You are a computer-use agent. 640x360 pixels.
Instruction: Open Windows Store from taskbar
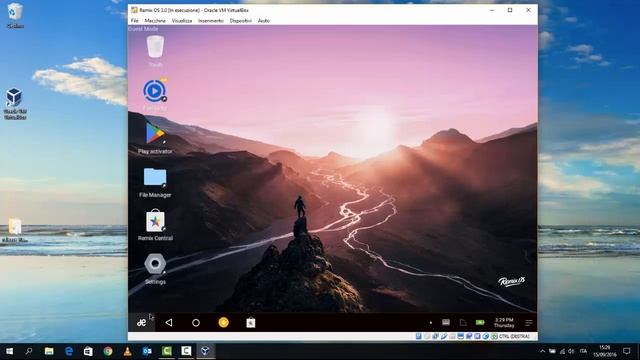tap(88, 351)
